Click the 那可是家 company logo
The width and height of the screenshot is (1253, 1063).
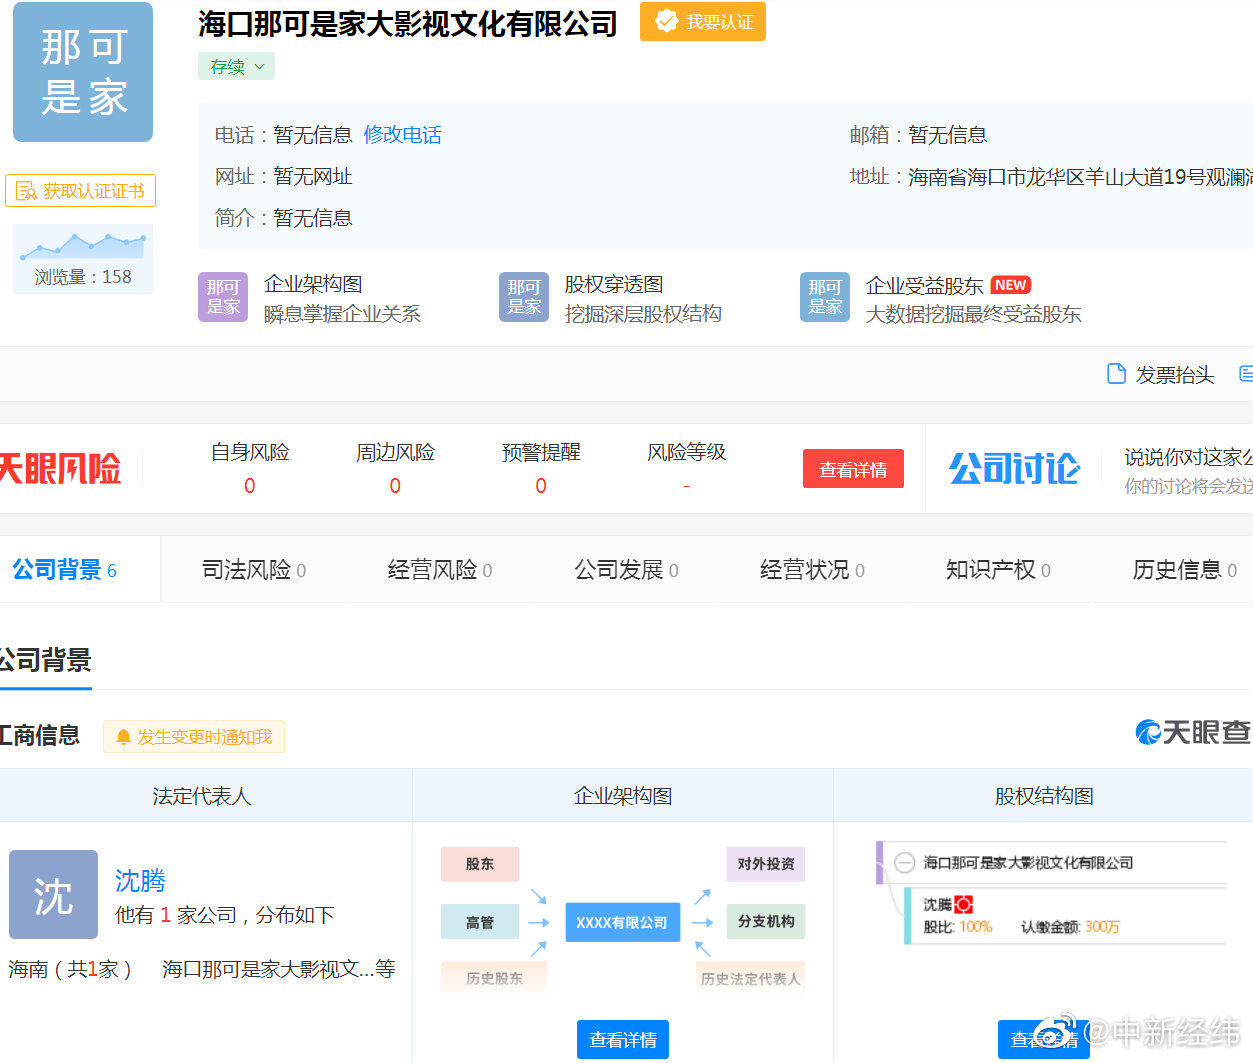(83, 72)
